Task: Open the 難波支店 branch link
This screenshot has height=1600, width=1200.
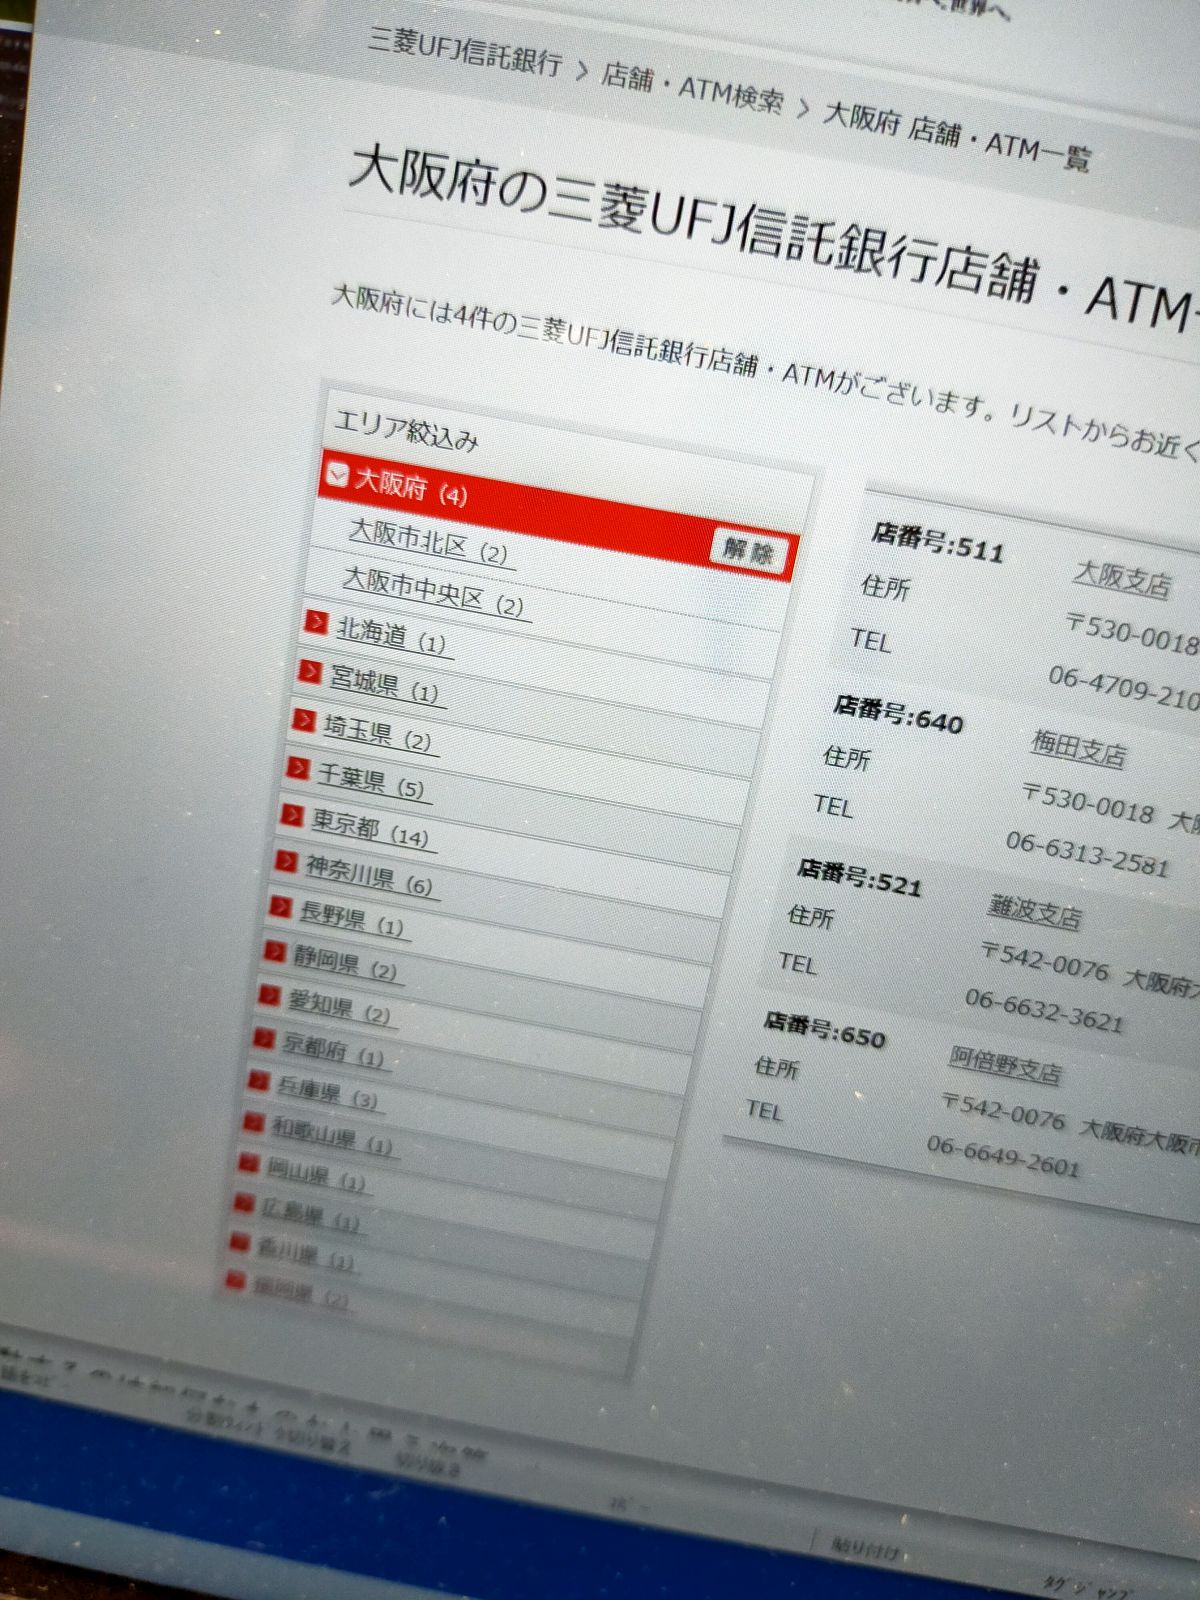Action: [1034, 911]
